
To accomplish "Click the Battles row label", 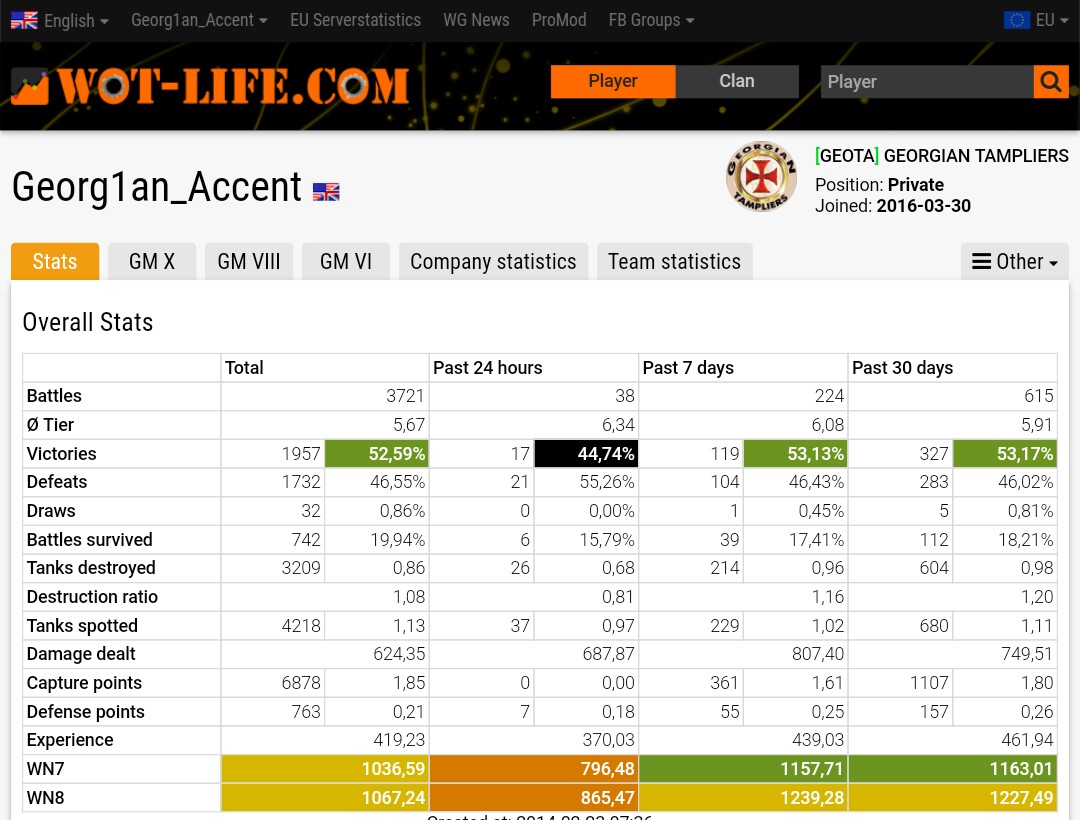I will [54, 396].
